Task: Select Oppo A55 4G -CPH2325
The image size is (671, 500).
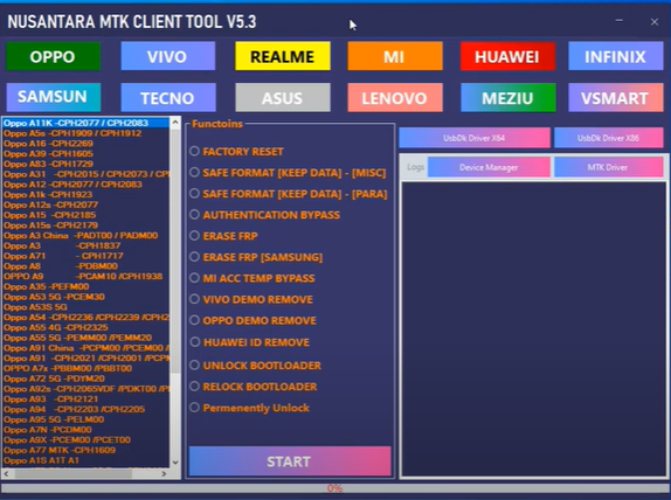Action: pyautogui.click(x=86, y=327)
